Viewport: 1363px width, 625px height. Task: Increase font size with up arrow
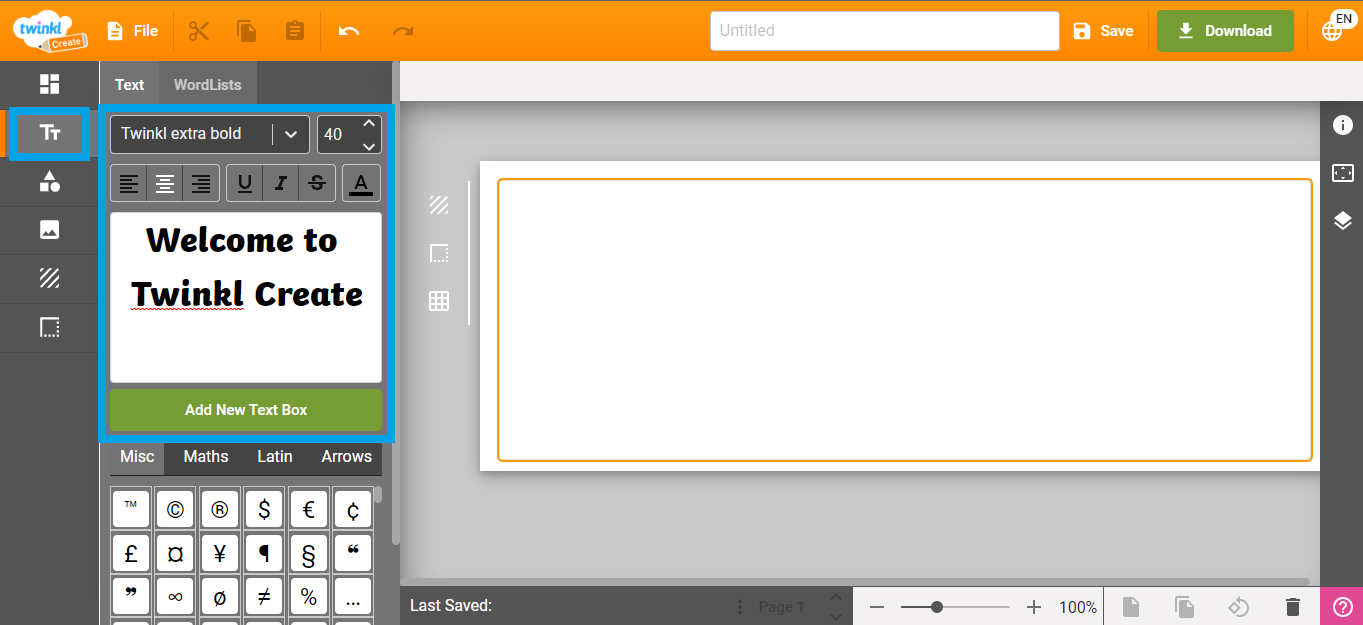point(369,123)
